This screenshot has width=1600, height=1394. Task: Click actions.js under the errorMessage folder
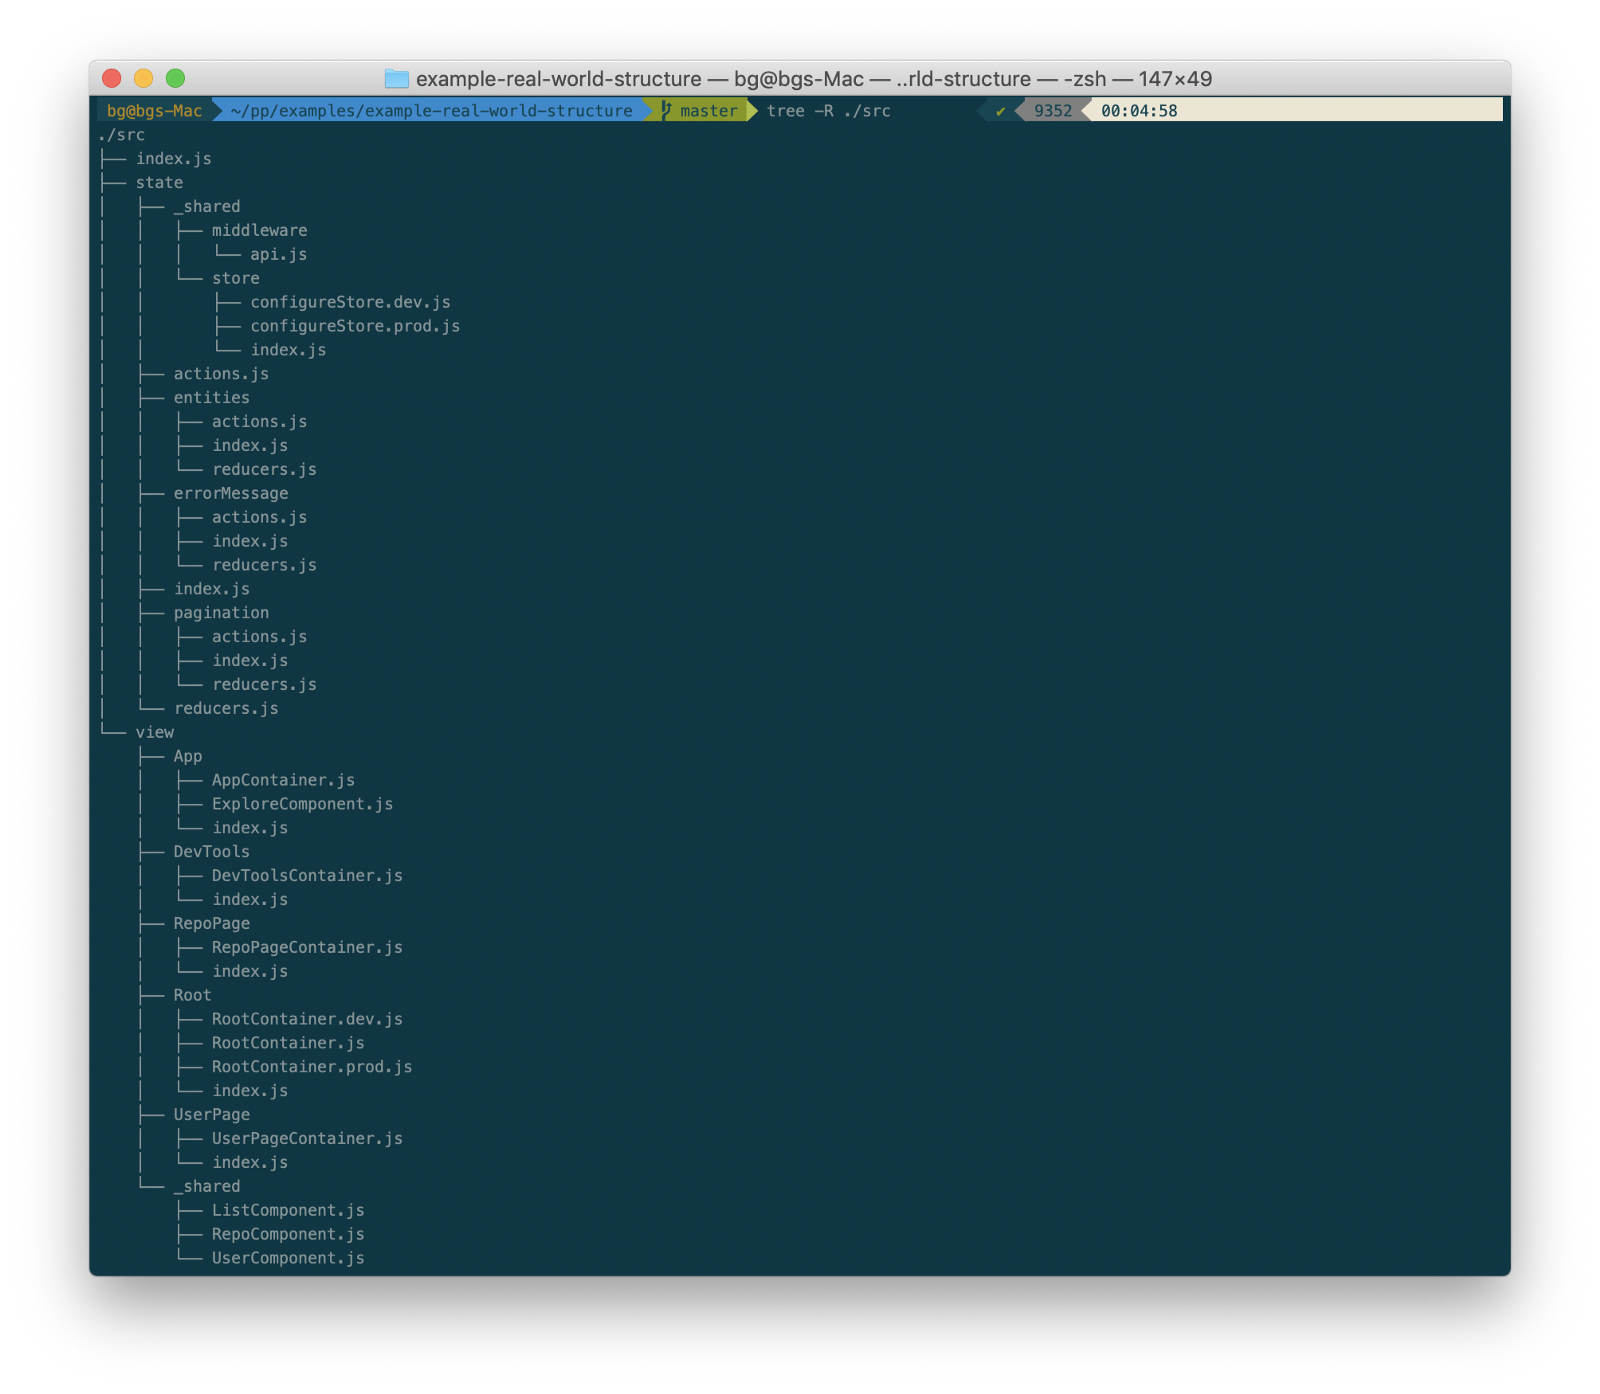pos(260,518)
